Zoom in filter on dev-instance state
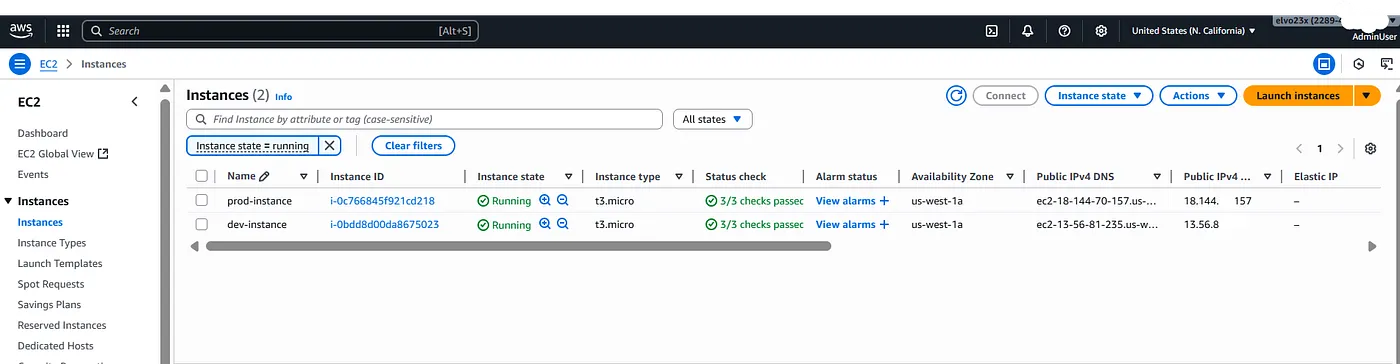 click(545, 224)
